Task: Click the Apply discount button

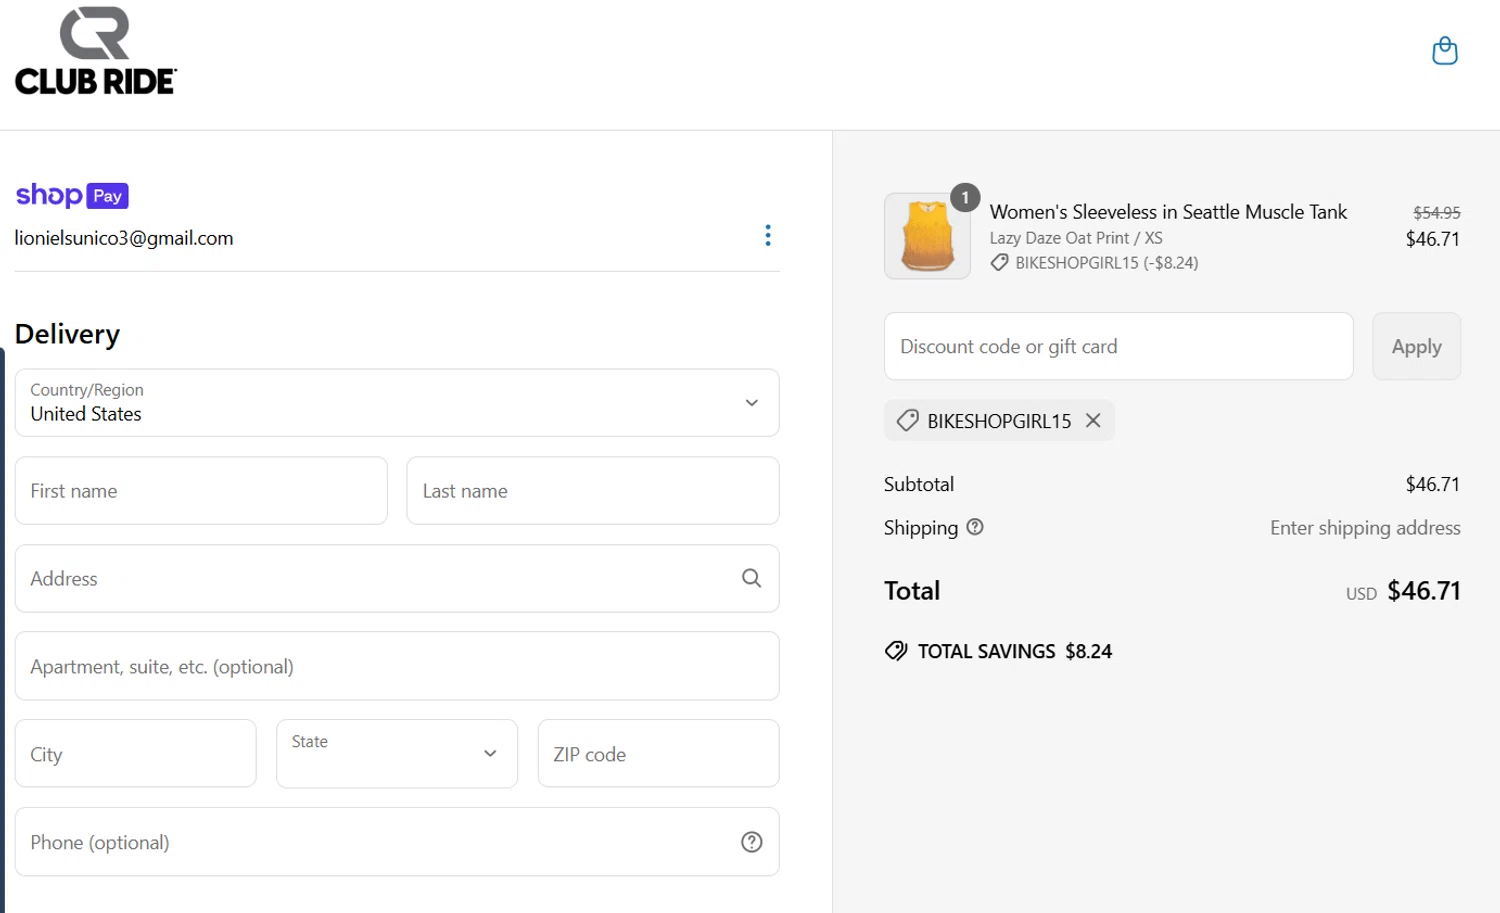Action: click(1416, 346)
